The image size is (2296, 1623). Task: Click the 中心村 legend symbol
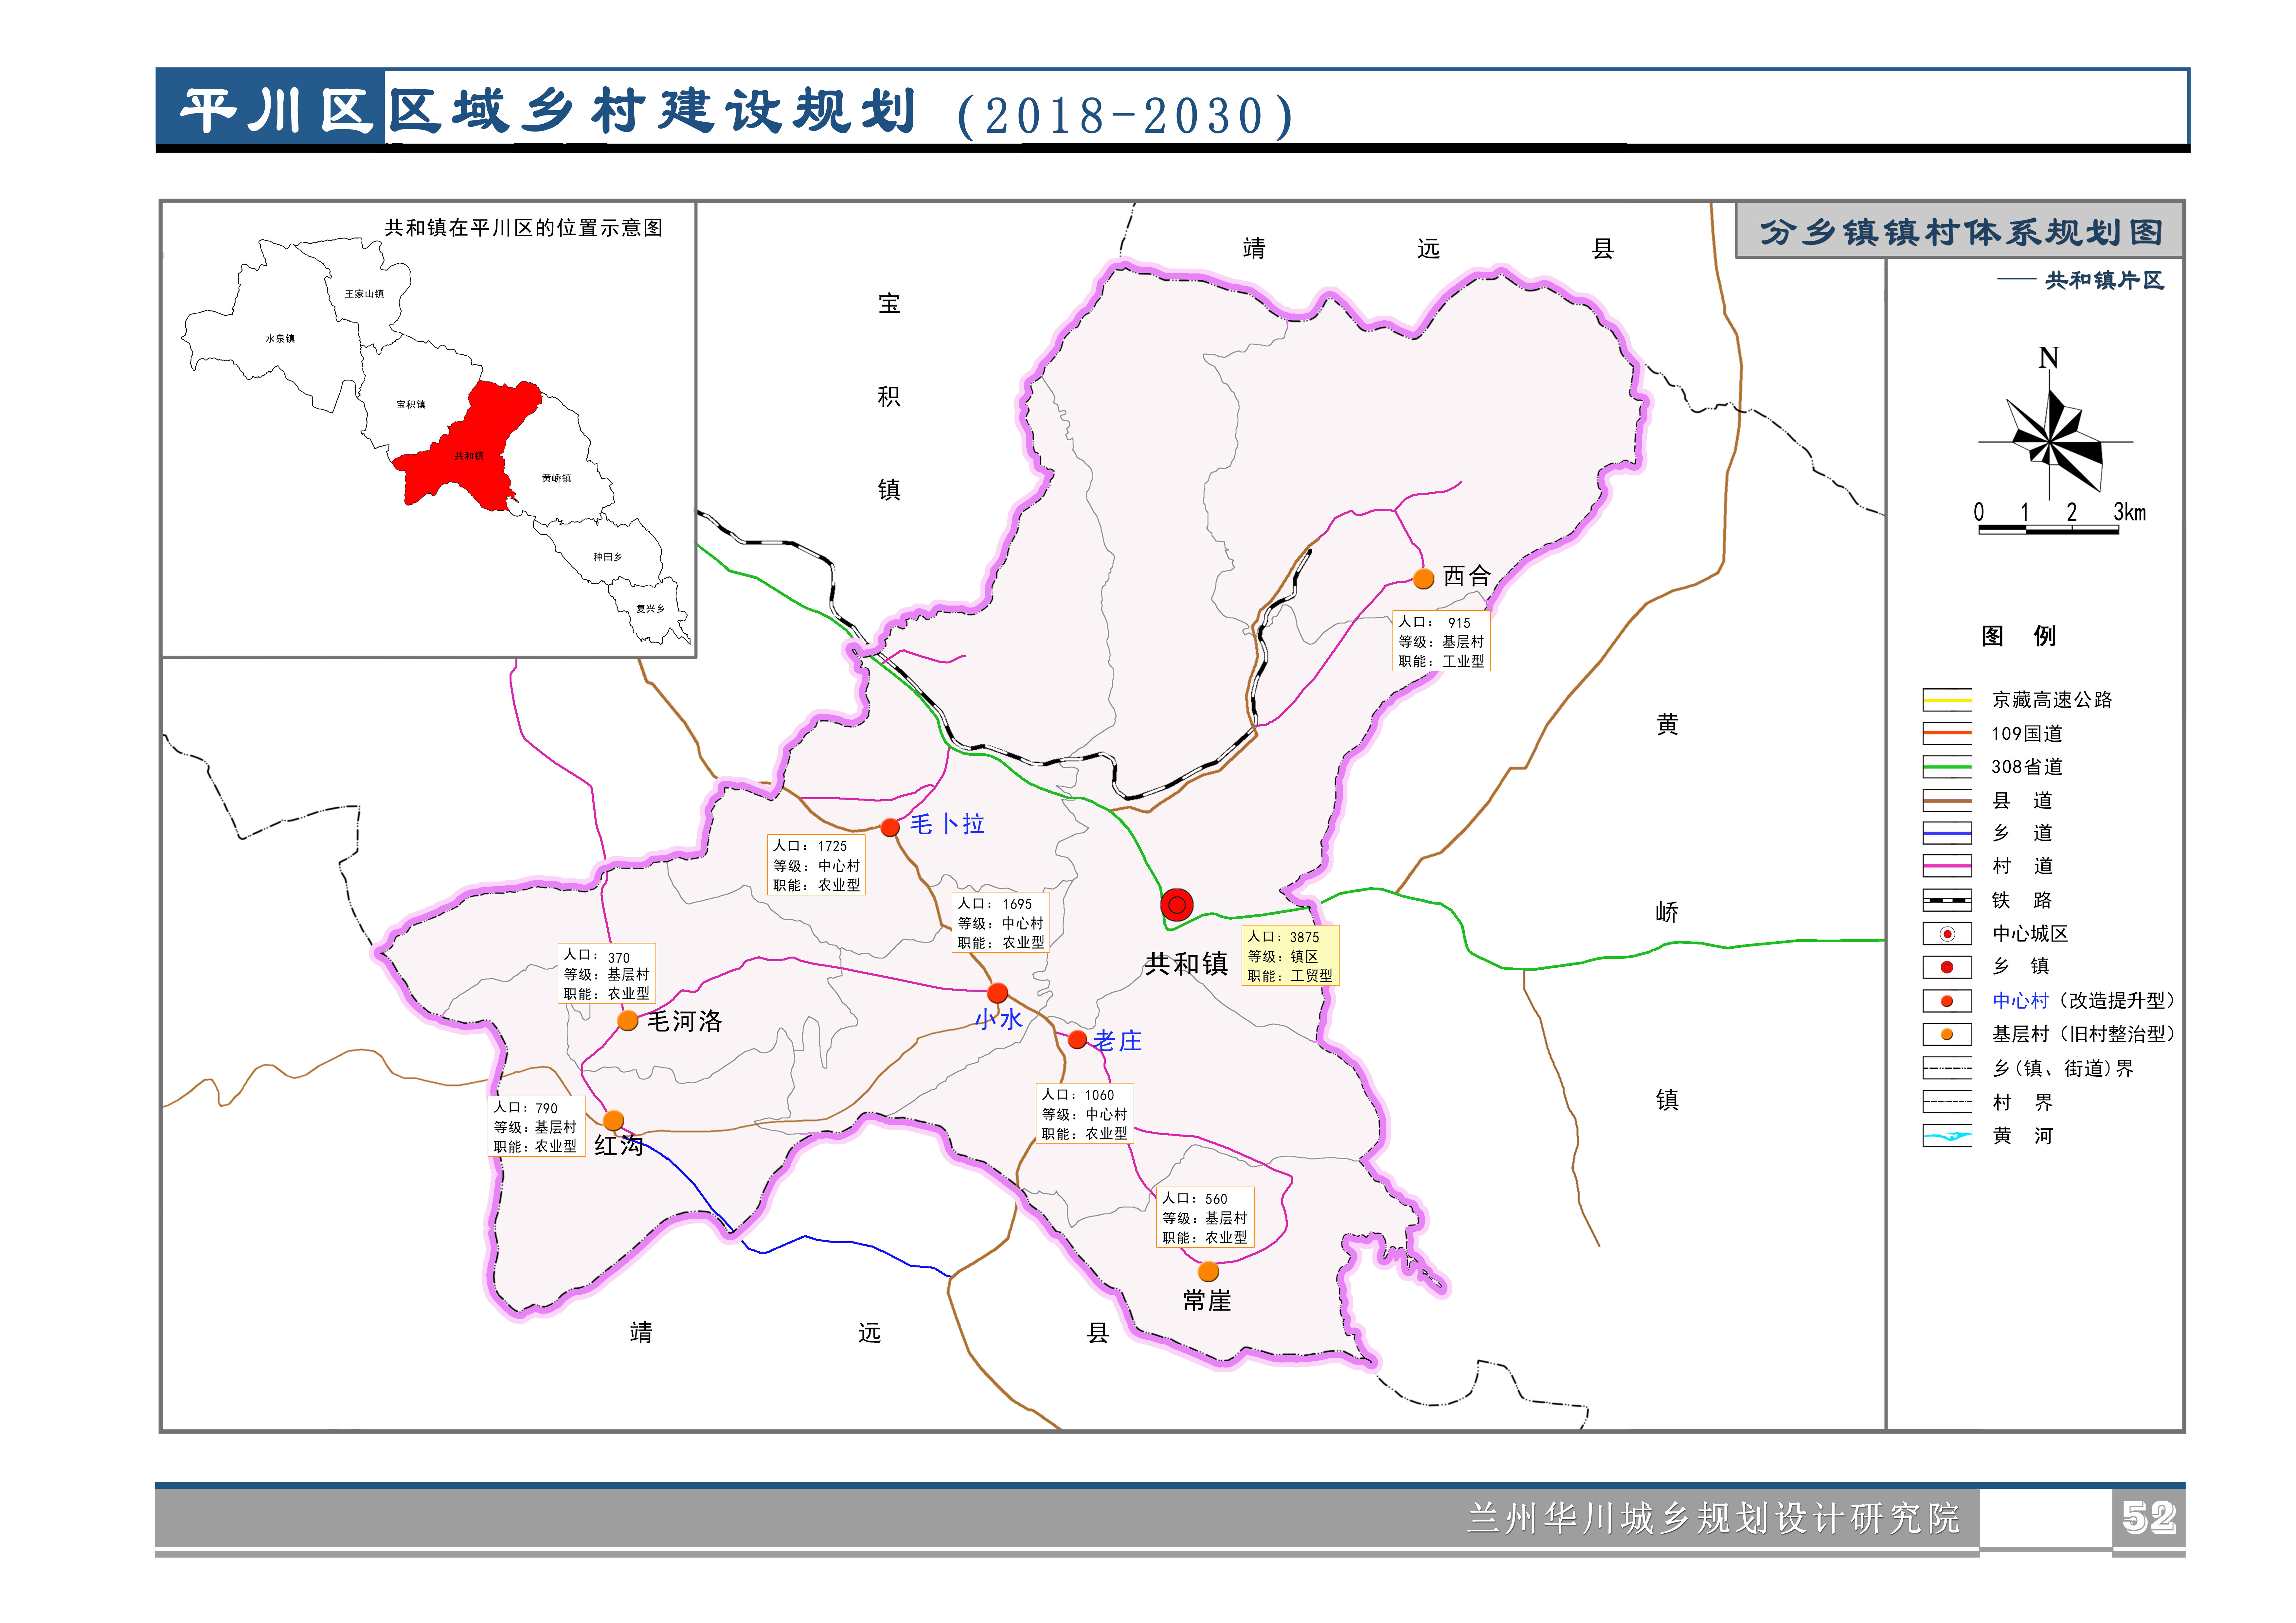point(1947,1001)
